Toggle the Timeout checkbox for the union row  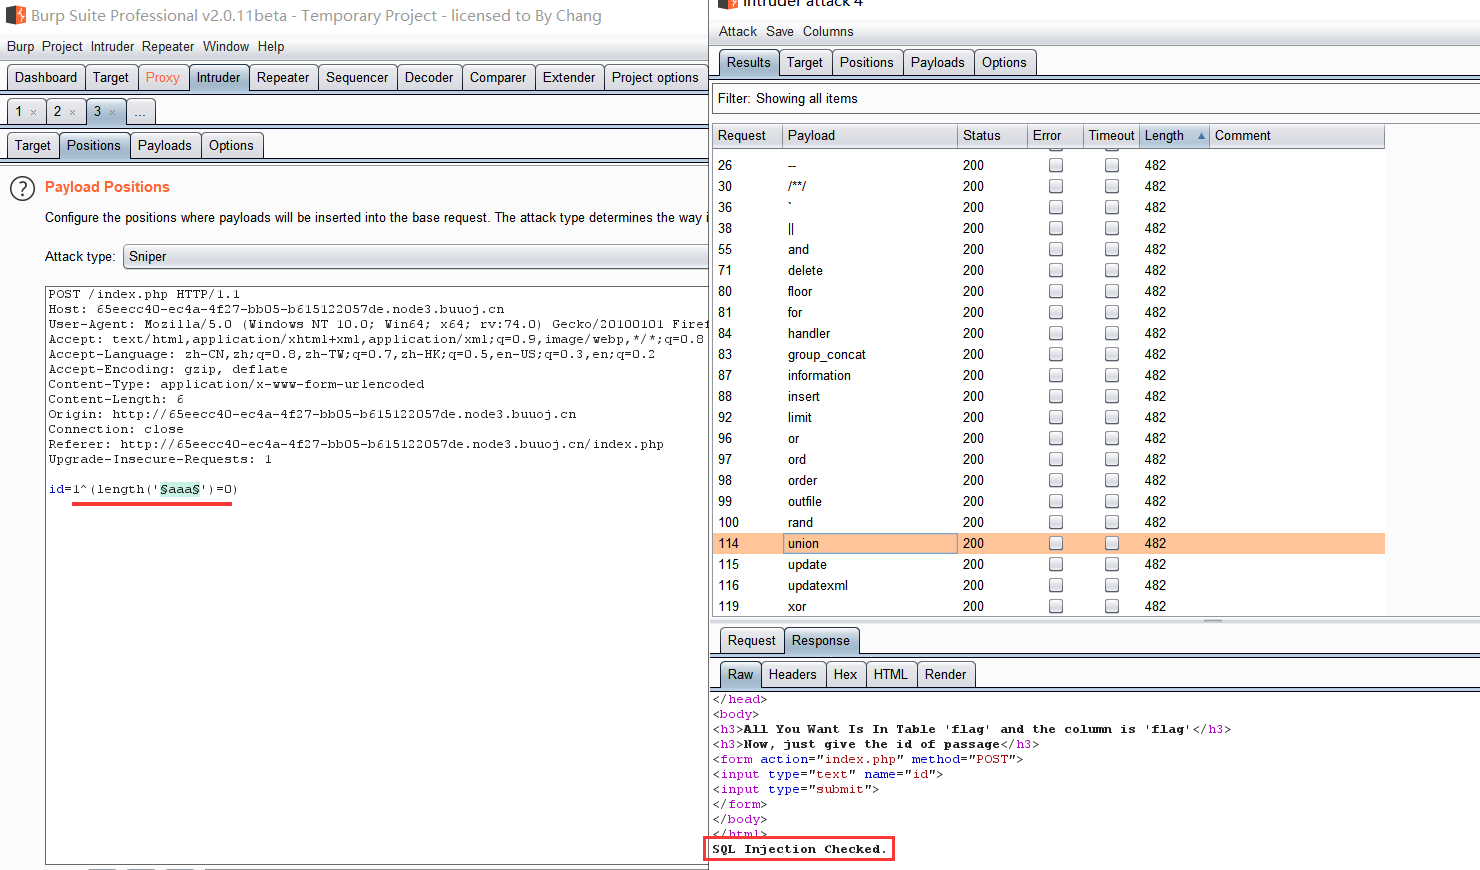click(x=1112, y=543)
